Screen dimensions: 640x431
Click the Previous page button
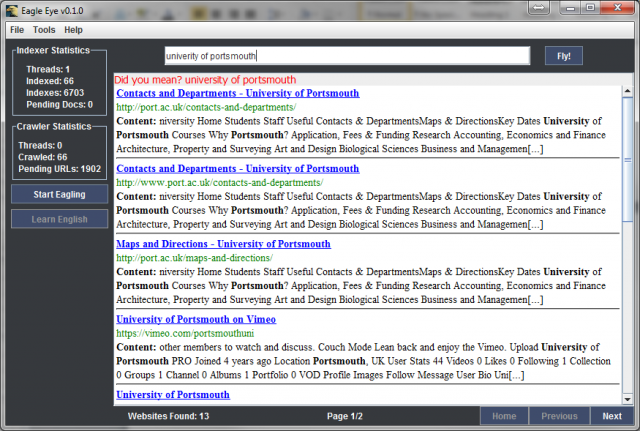(x=559, y=416)
